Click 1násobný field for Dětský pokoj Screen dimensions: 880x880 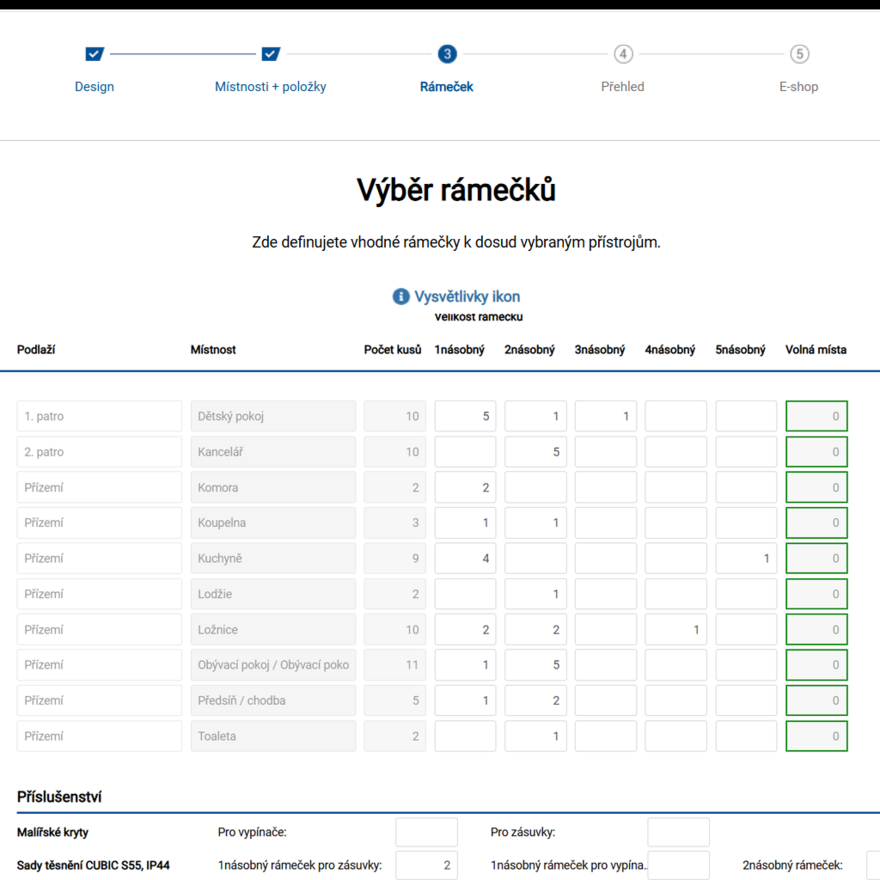465,416
